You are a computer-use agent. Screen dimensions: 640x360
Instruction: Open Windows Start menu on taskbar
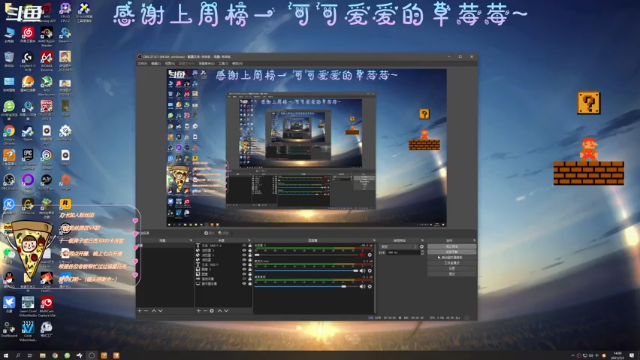click(6, 356)
